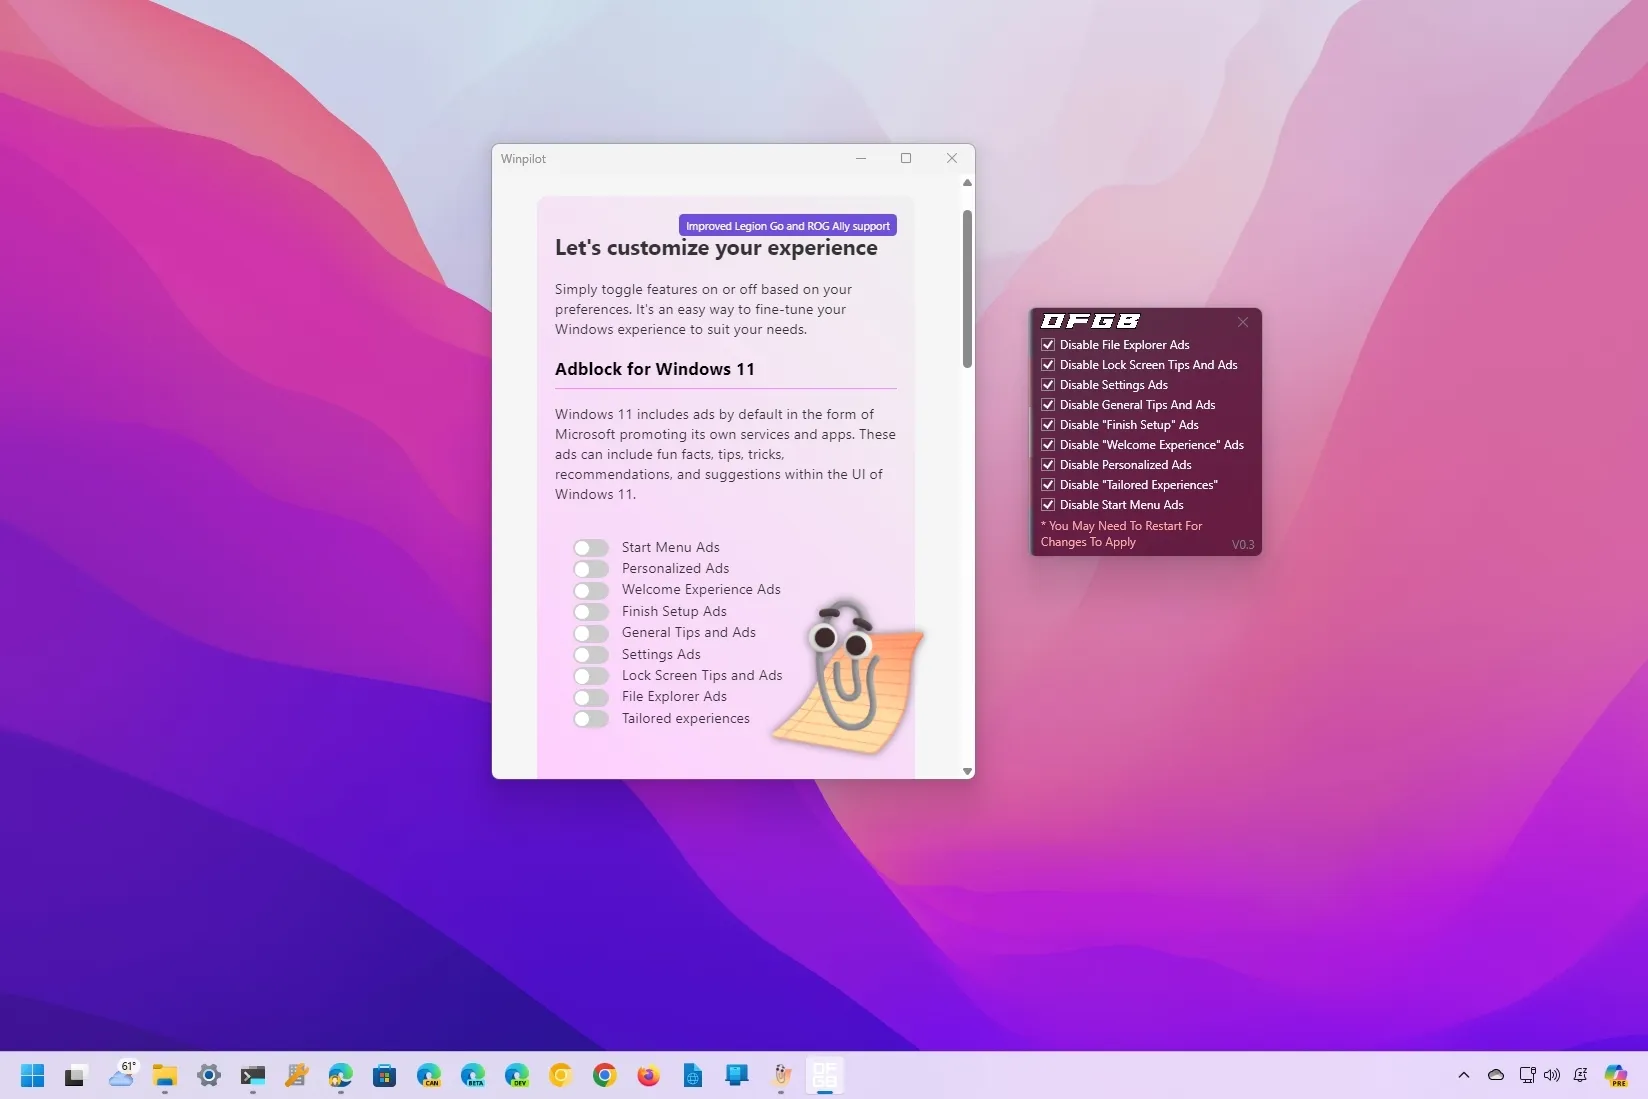The image size is (1648, 1099).
Task: Open Microsoft Store from the taskbar
Action: tap(385, 1076)
